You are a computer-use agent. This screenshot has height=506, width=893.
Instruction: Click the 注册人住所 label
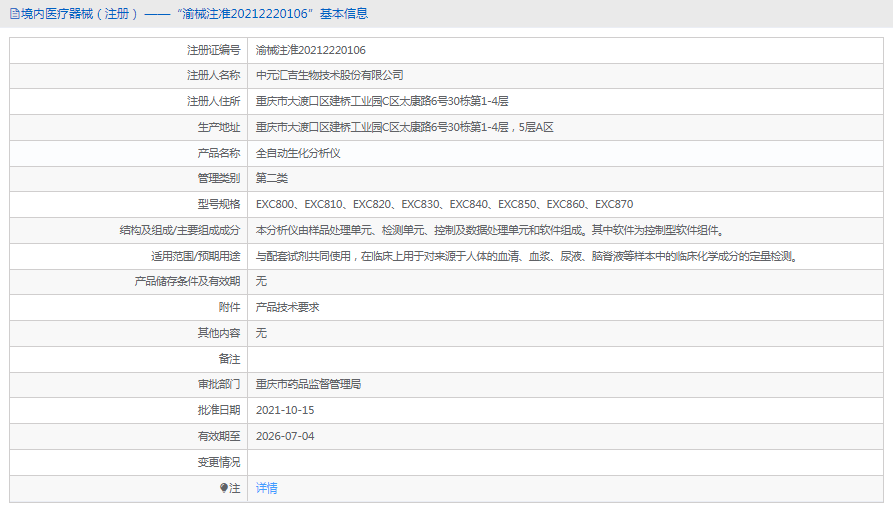214,101
